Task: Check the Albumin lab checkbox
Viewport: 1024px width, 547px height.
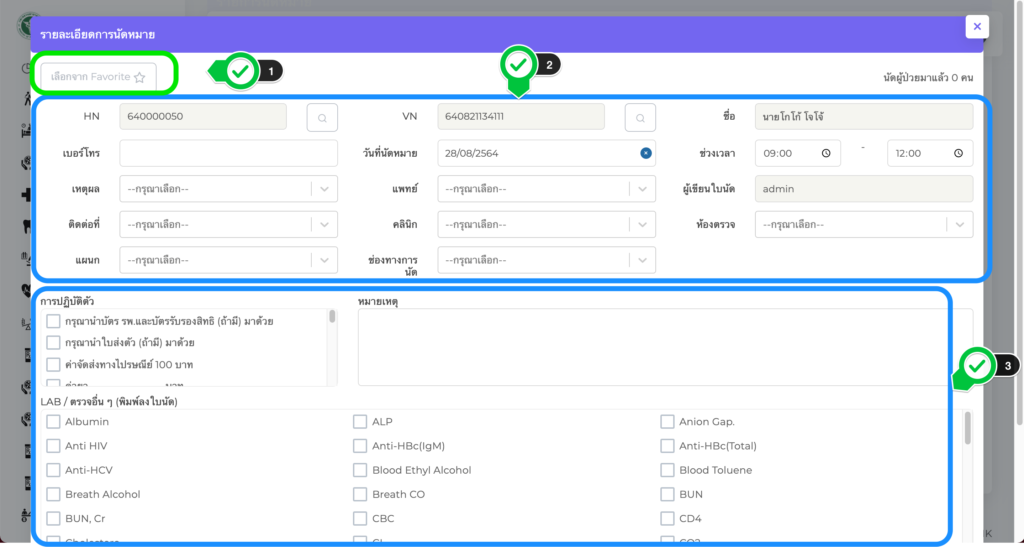Action: point(54,422)
